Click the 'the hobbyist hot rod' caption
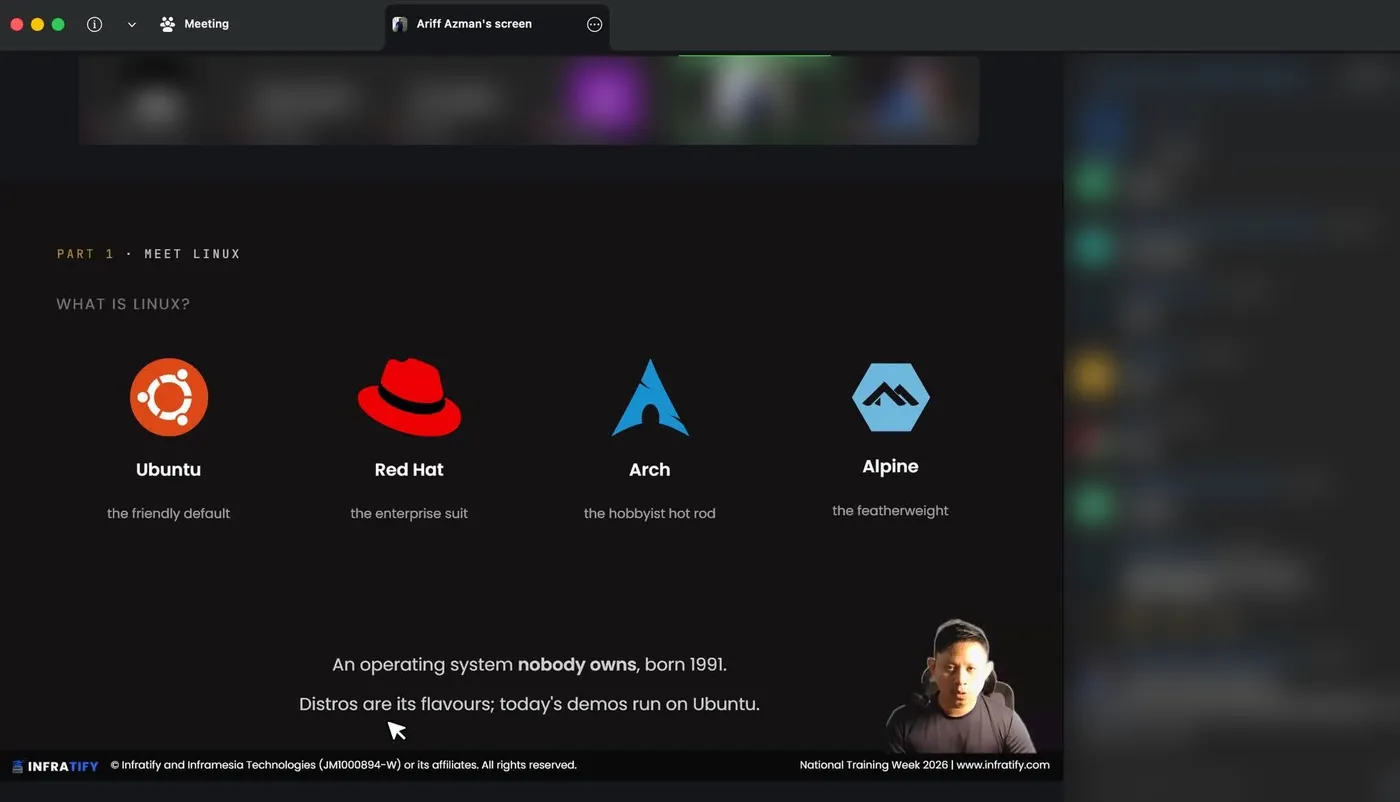Image resolution: width=1400 pixels, height=802 pixels. (x=650, y=513)
